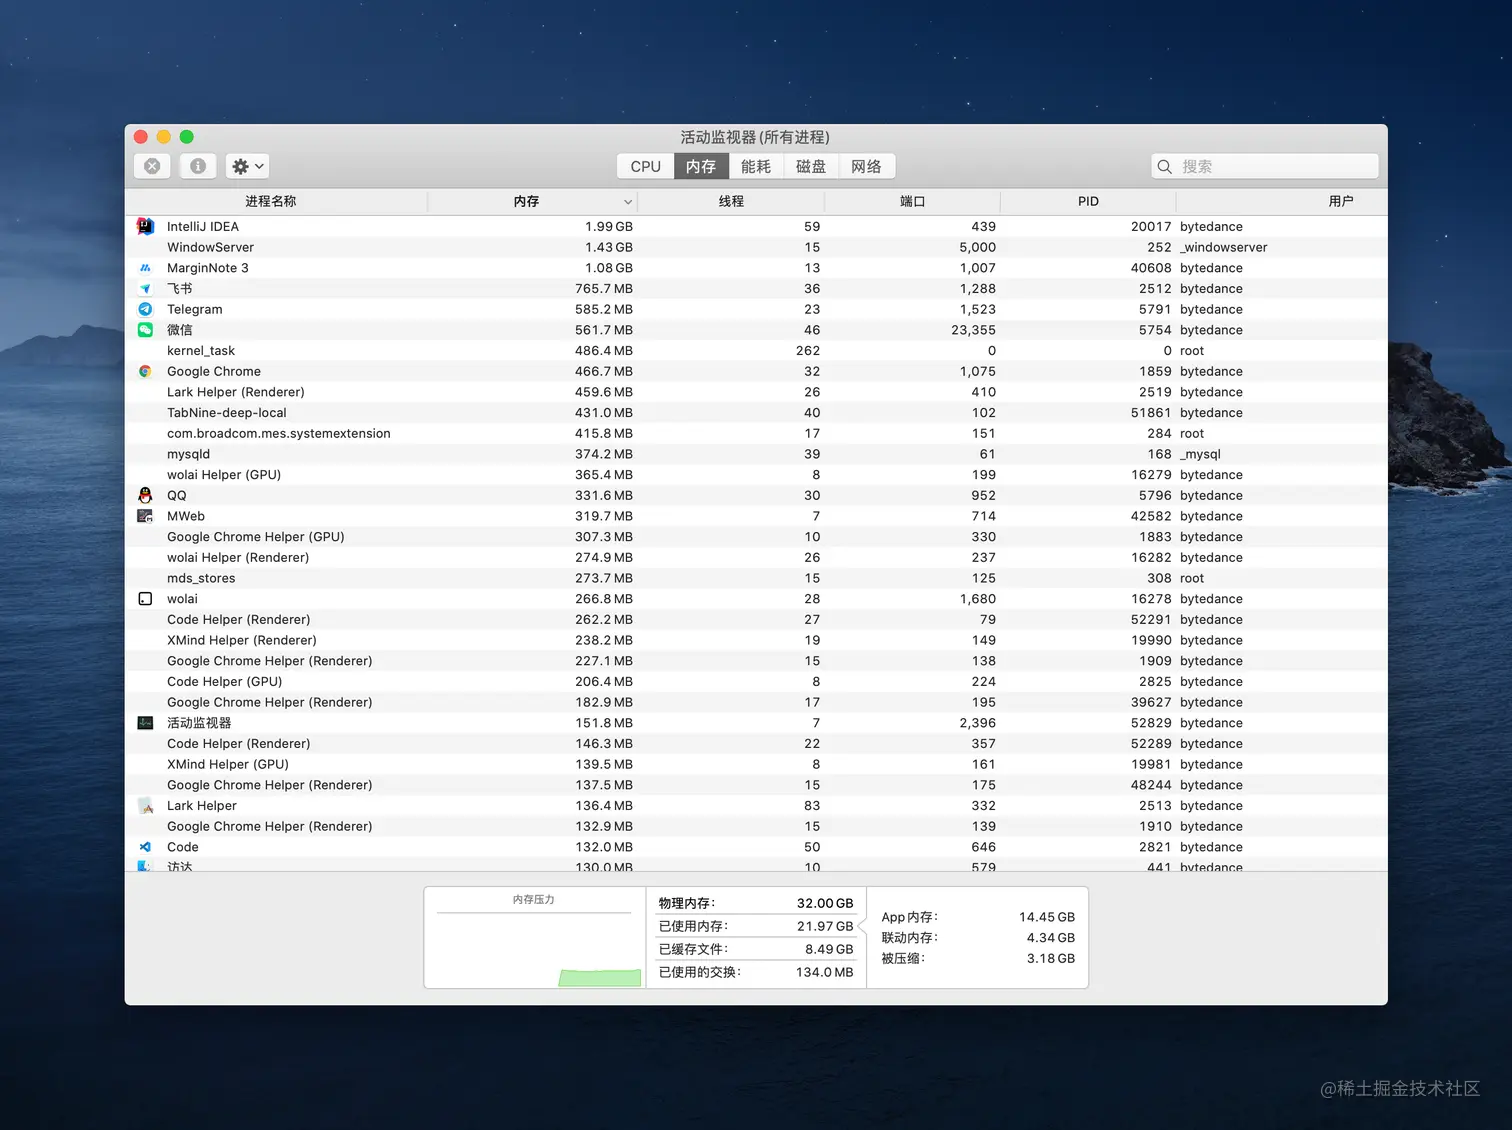Click the 飞书 process icon

[x=145, y=288]
